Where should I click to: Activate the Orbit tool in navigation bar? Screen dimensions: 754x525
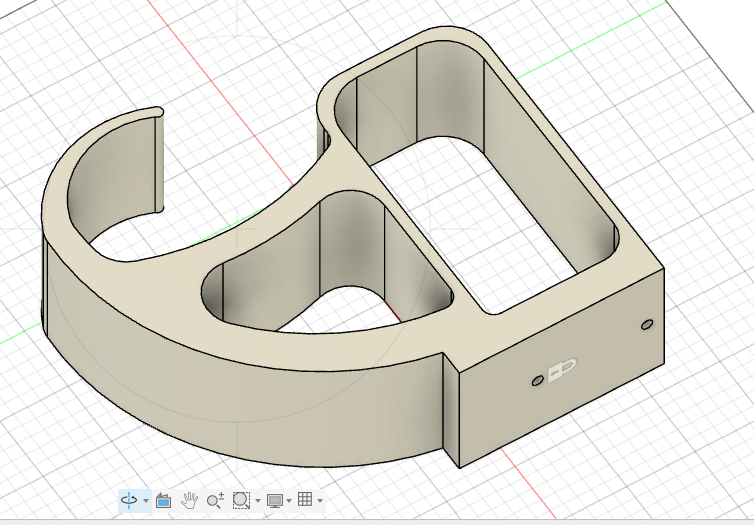(129, 499)
